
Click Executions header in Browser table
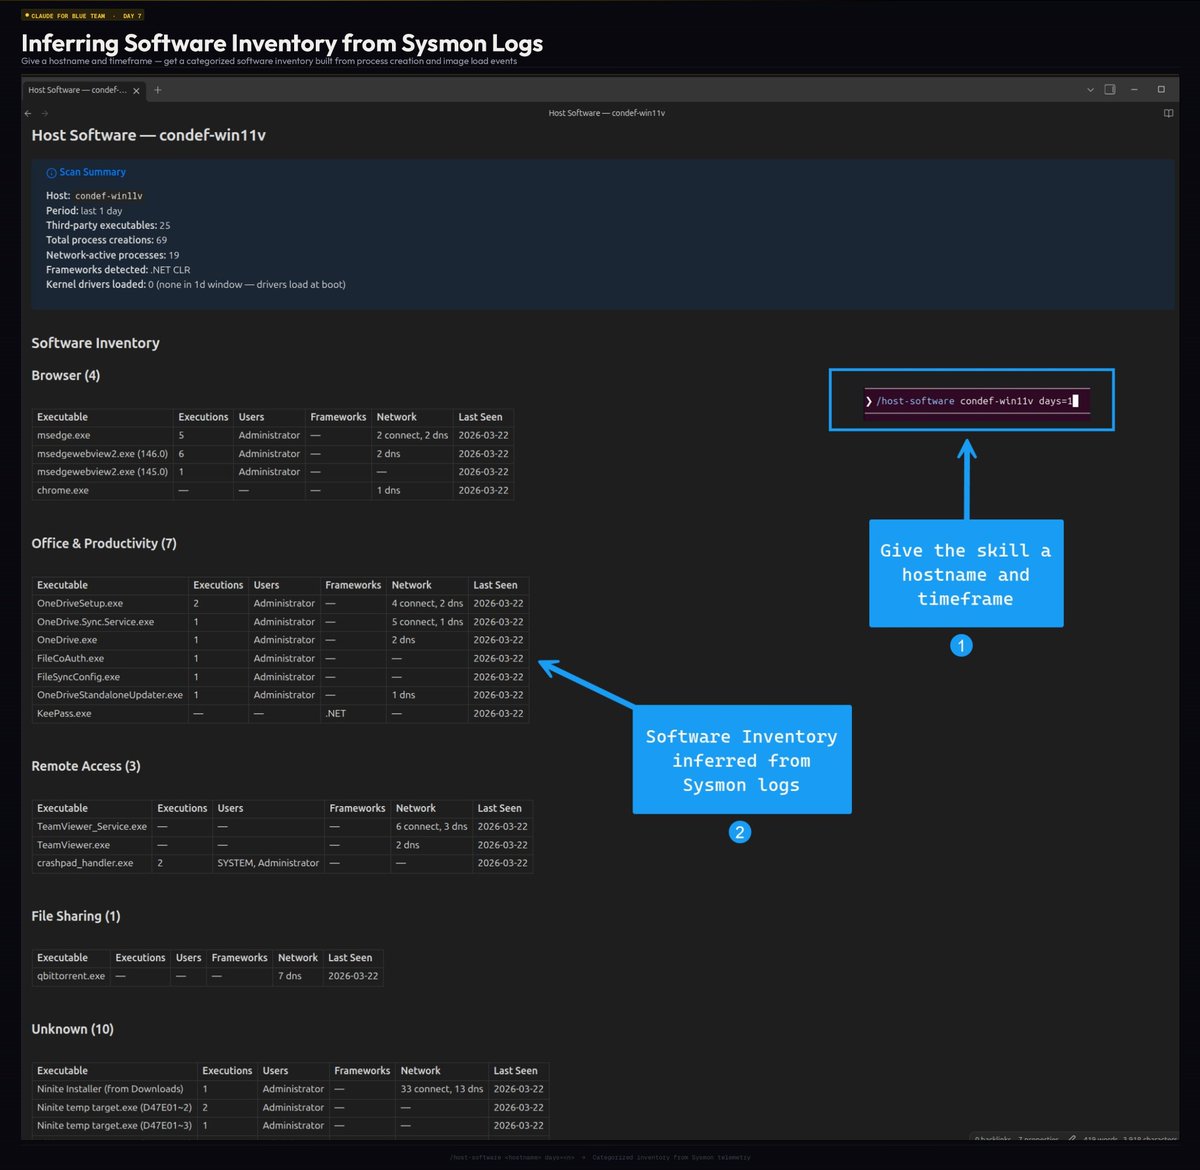coord(203,417)
